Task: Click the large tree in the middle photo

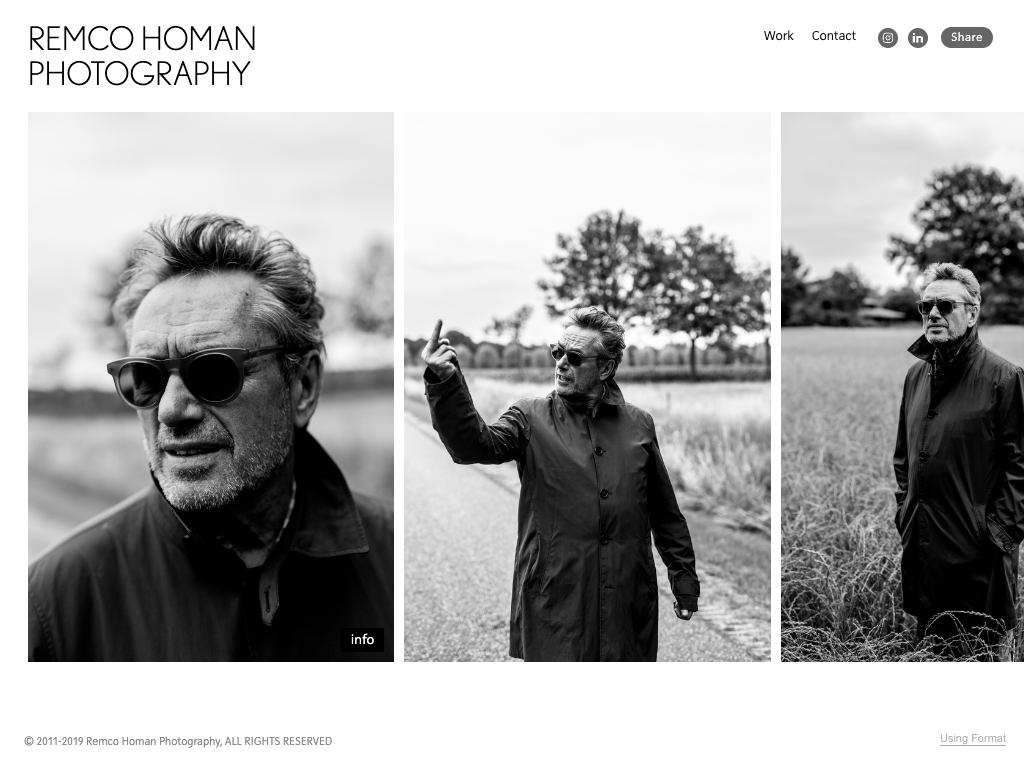Action: (x=653, y=281)
